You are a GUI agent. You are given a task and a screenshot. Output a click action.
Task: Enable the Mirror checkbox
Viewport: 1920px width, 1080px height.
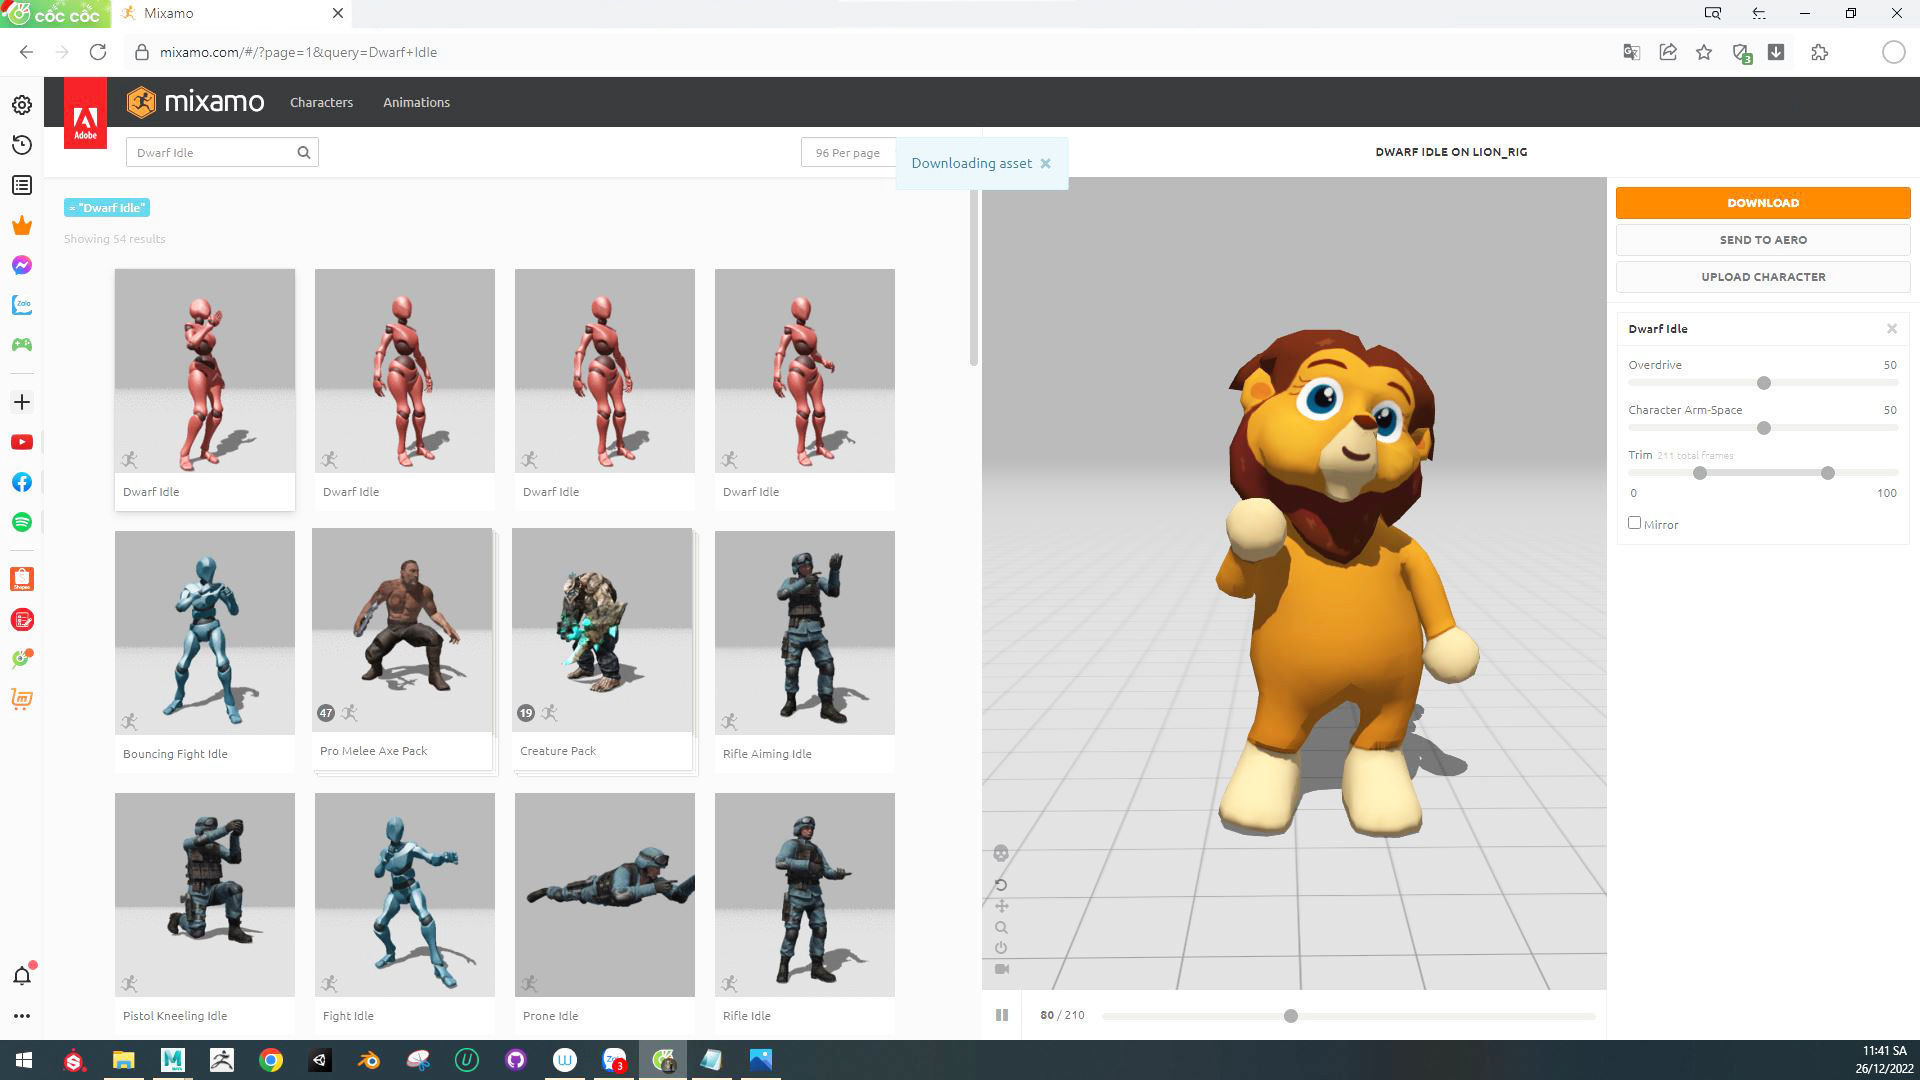pos(1635,523)
